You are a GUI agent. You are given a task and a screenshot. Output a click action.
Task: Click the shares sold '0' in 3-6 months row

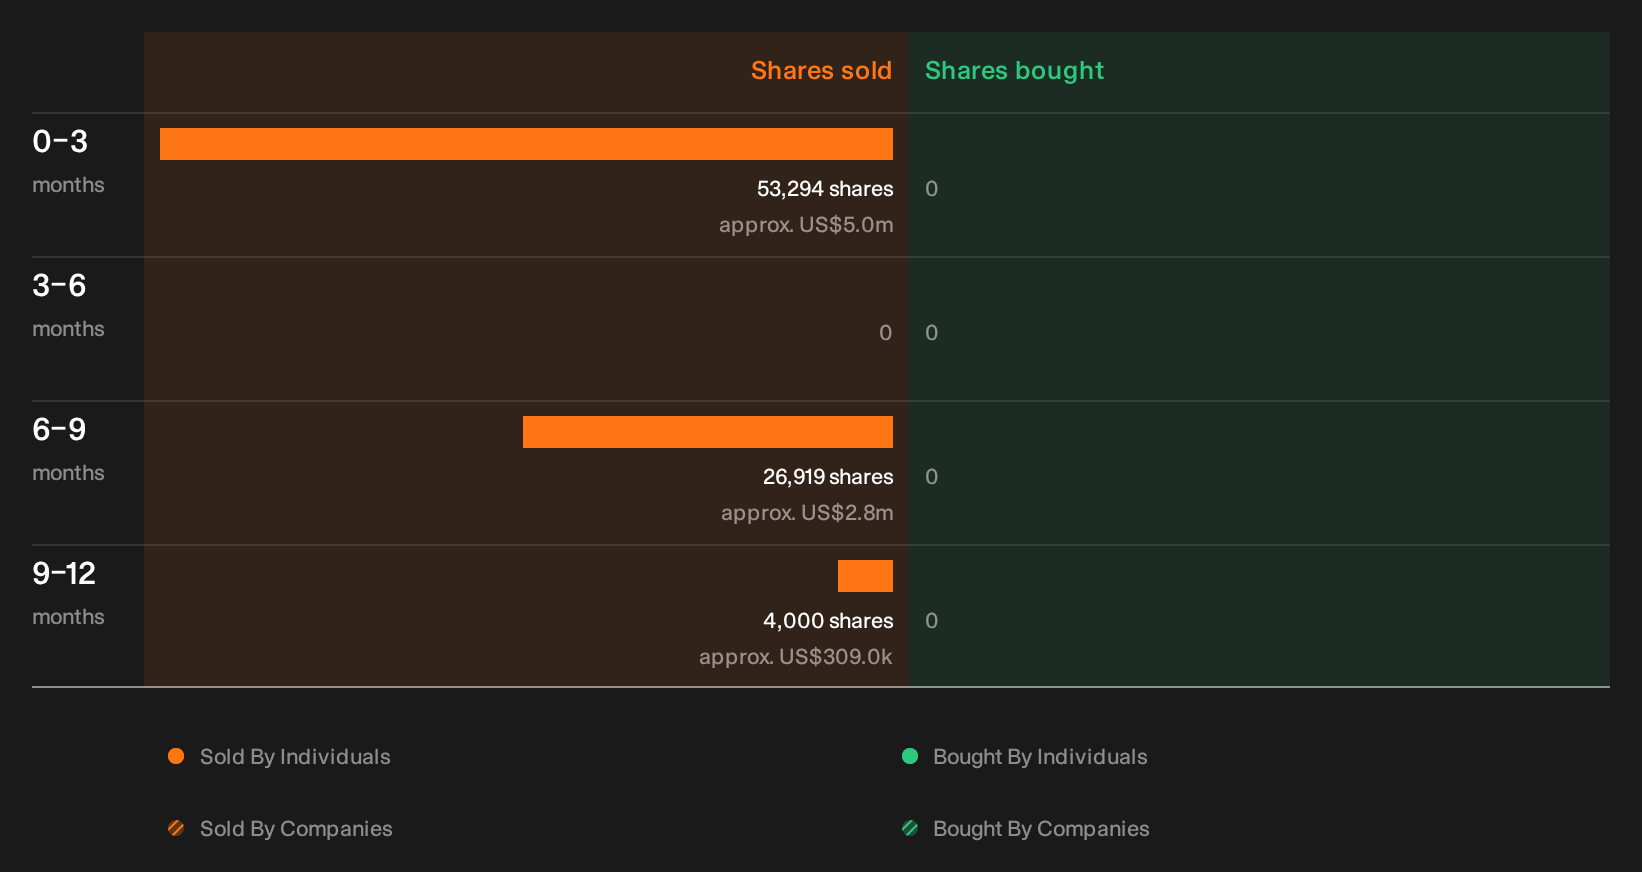[885, 333]
